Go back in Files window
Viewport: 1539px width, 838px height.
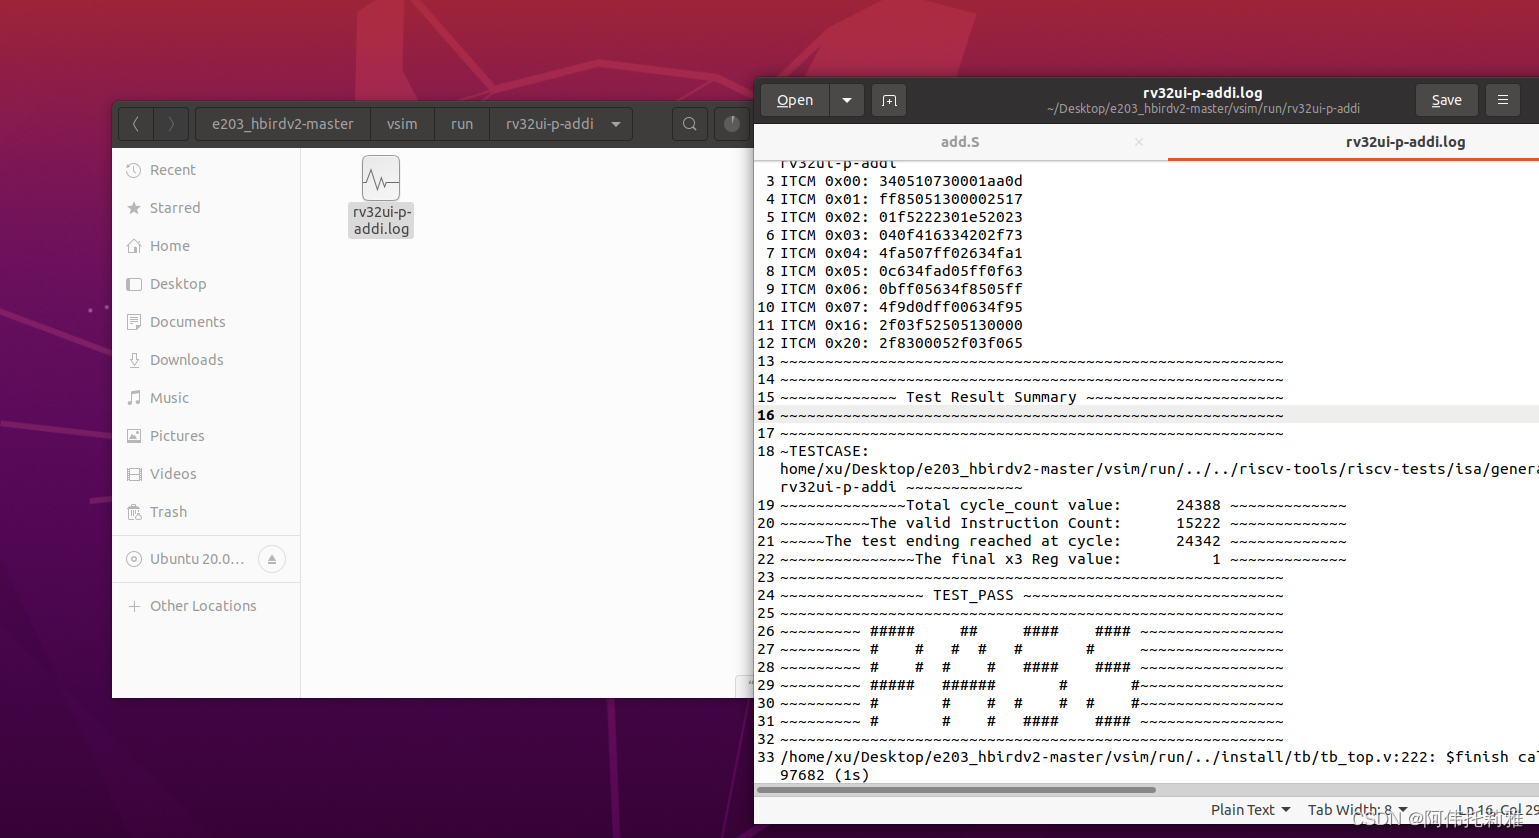click(x=136, y=124)
